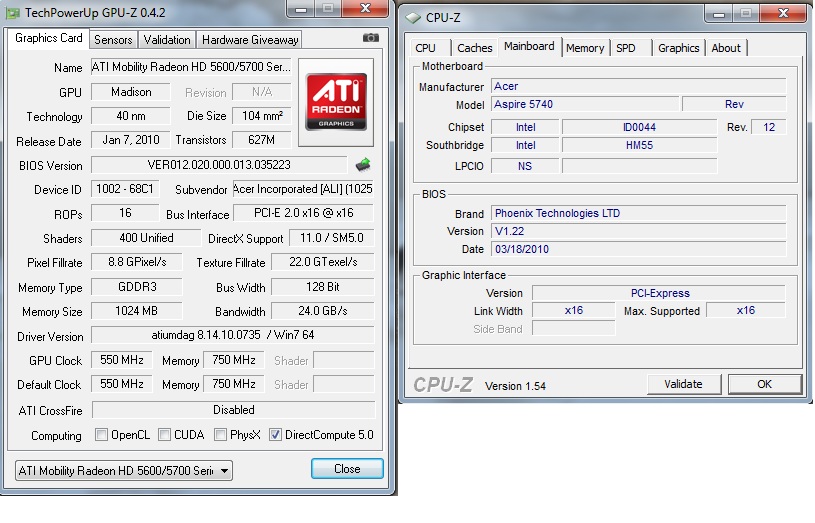Click the Validate button in CPU-Z

coord(683,384)
